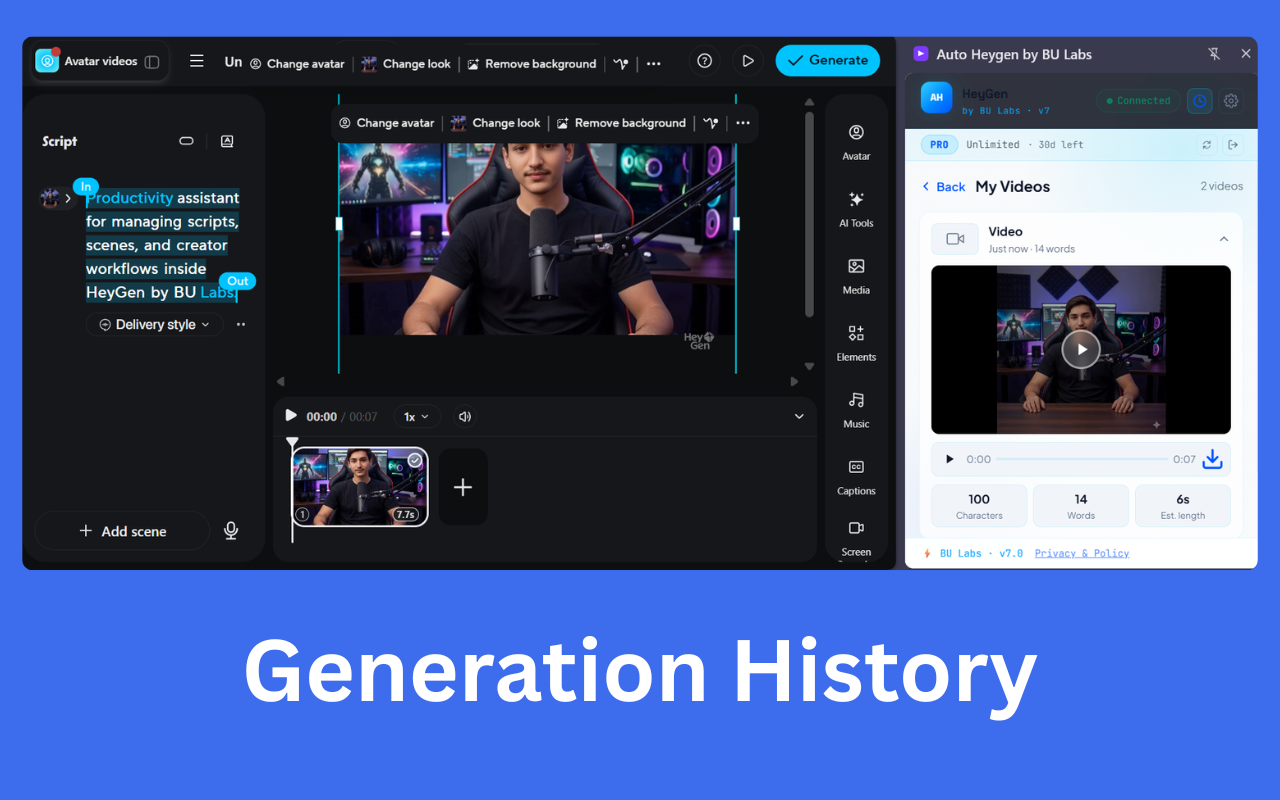Click the '2 videos' count text
This screenshot has width=1280, height=800.
(1222, 187)
